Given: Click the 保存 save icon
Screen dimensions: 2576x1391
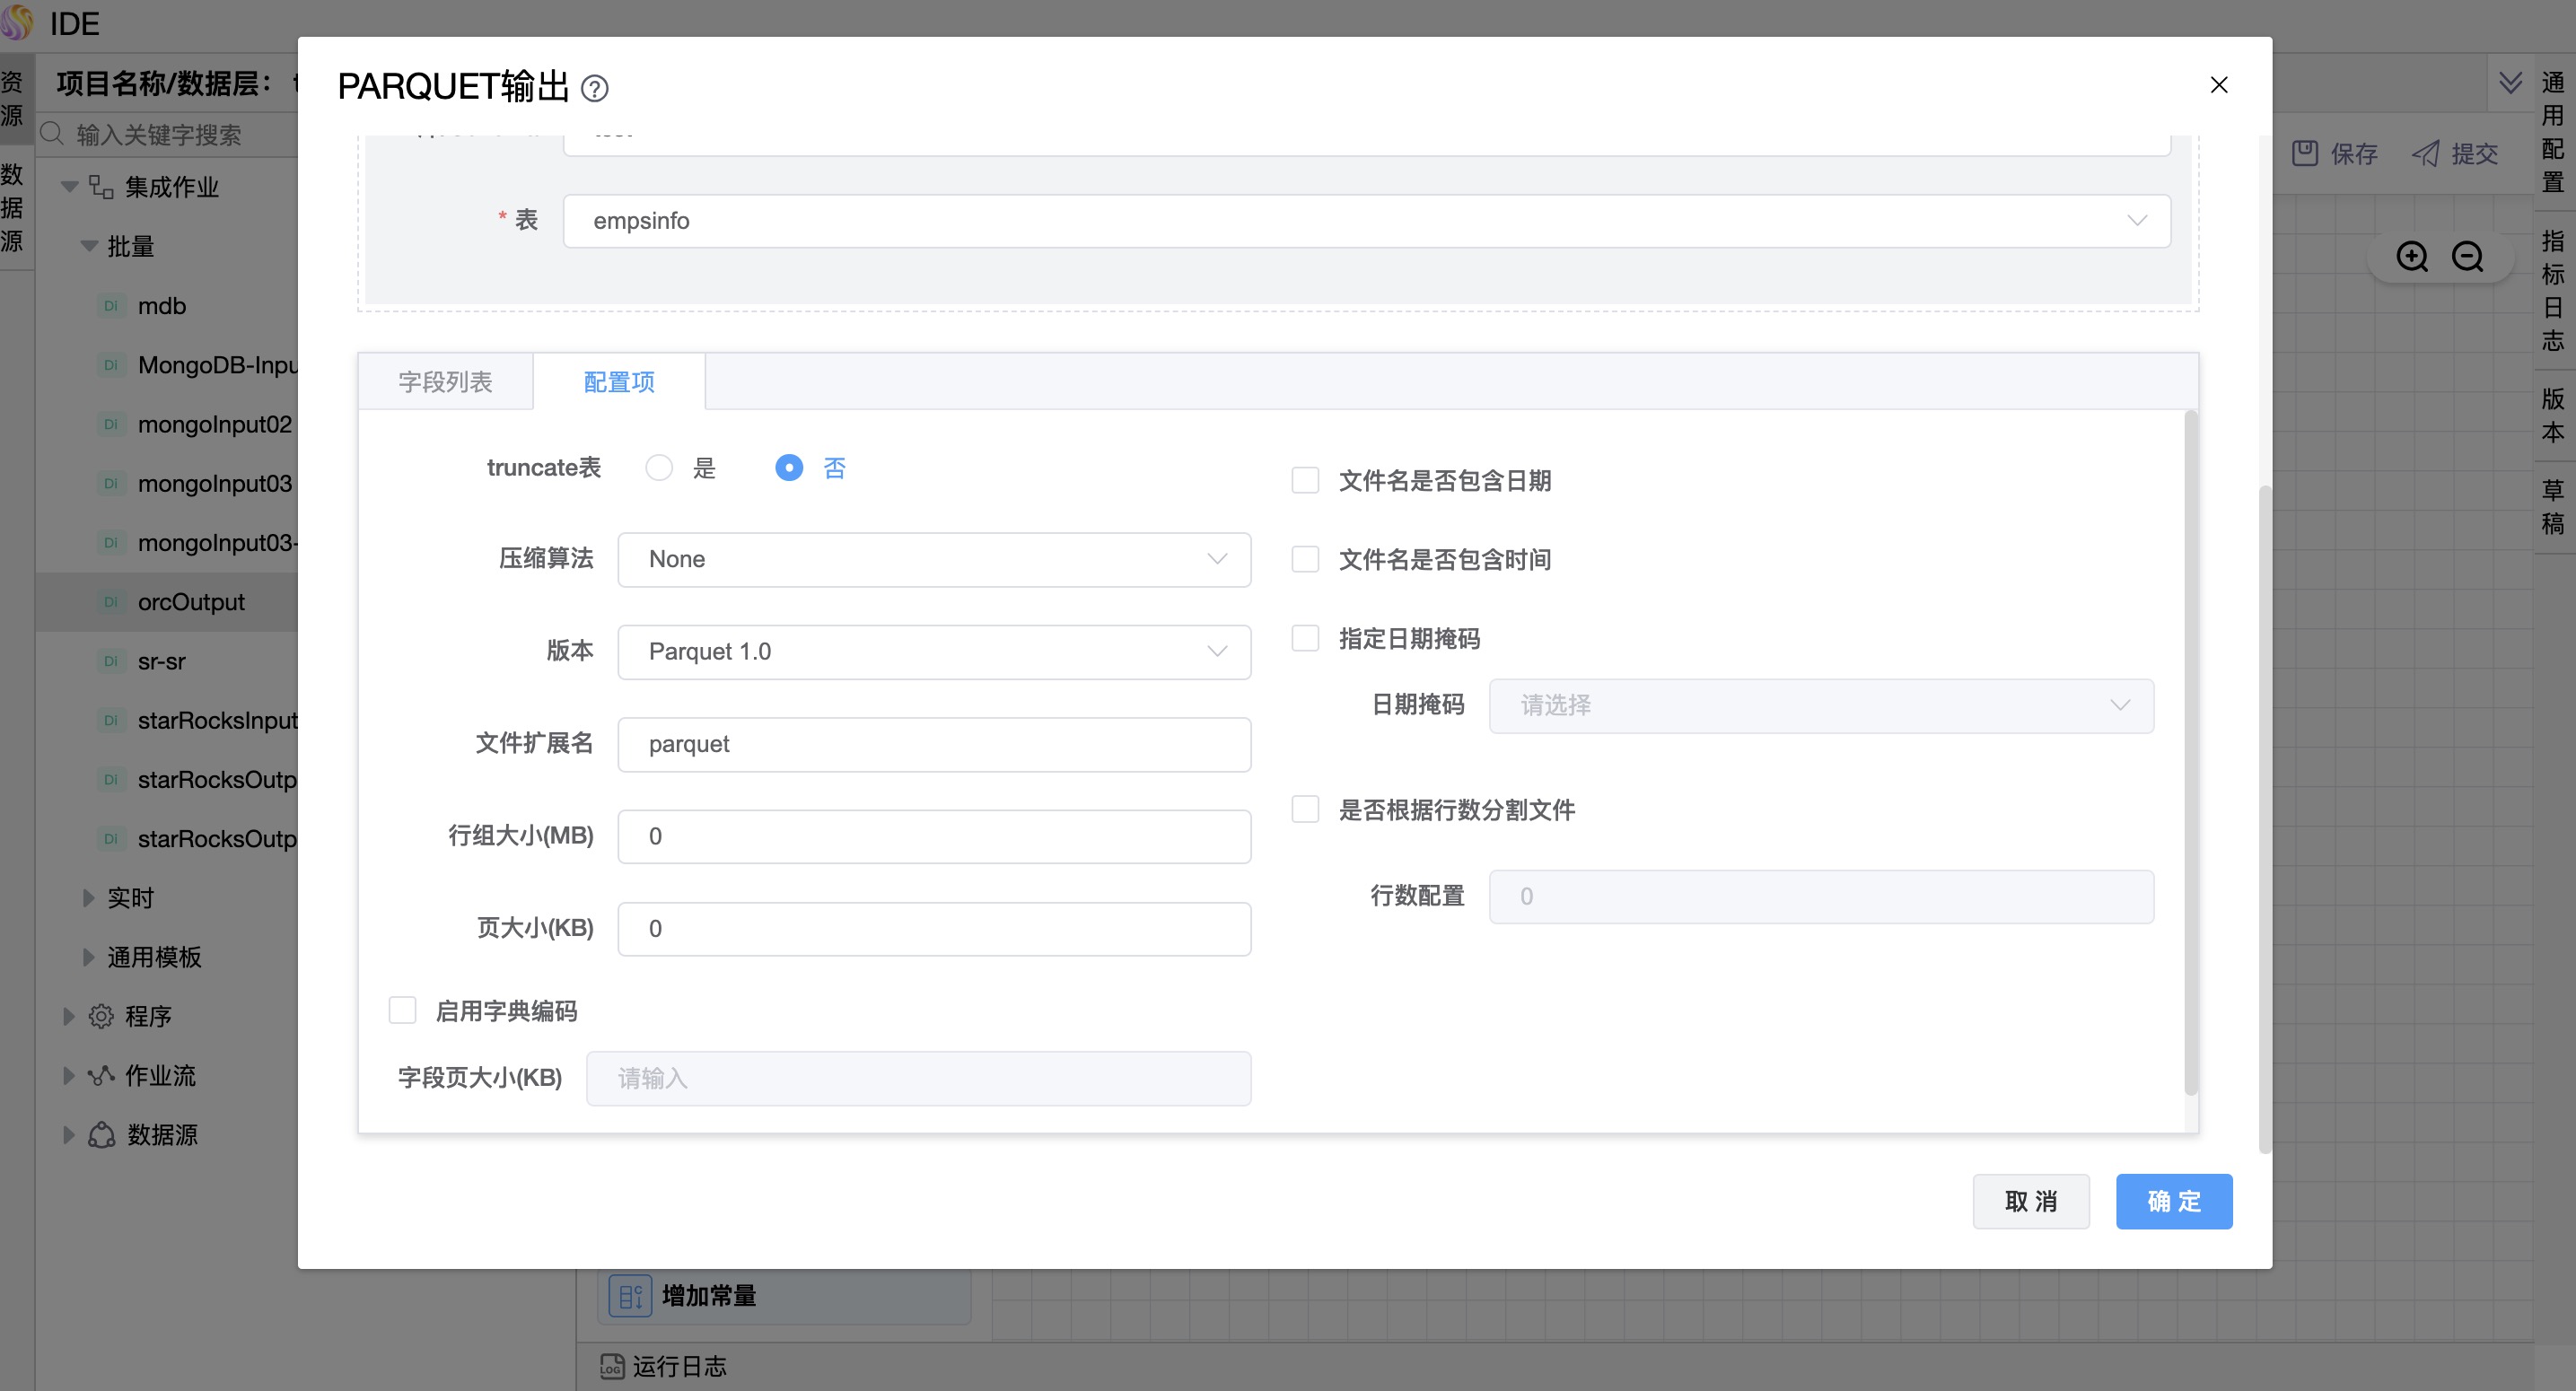Looking at the screenshot, I should [x=2305, y=153].
